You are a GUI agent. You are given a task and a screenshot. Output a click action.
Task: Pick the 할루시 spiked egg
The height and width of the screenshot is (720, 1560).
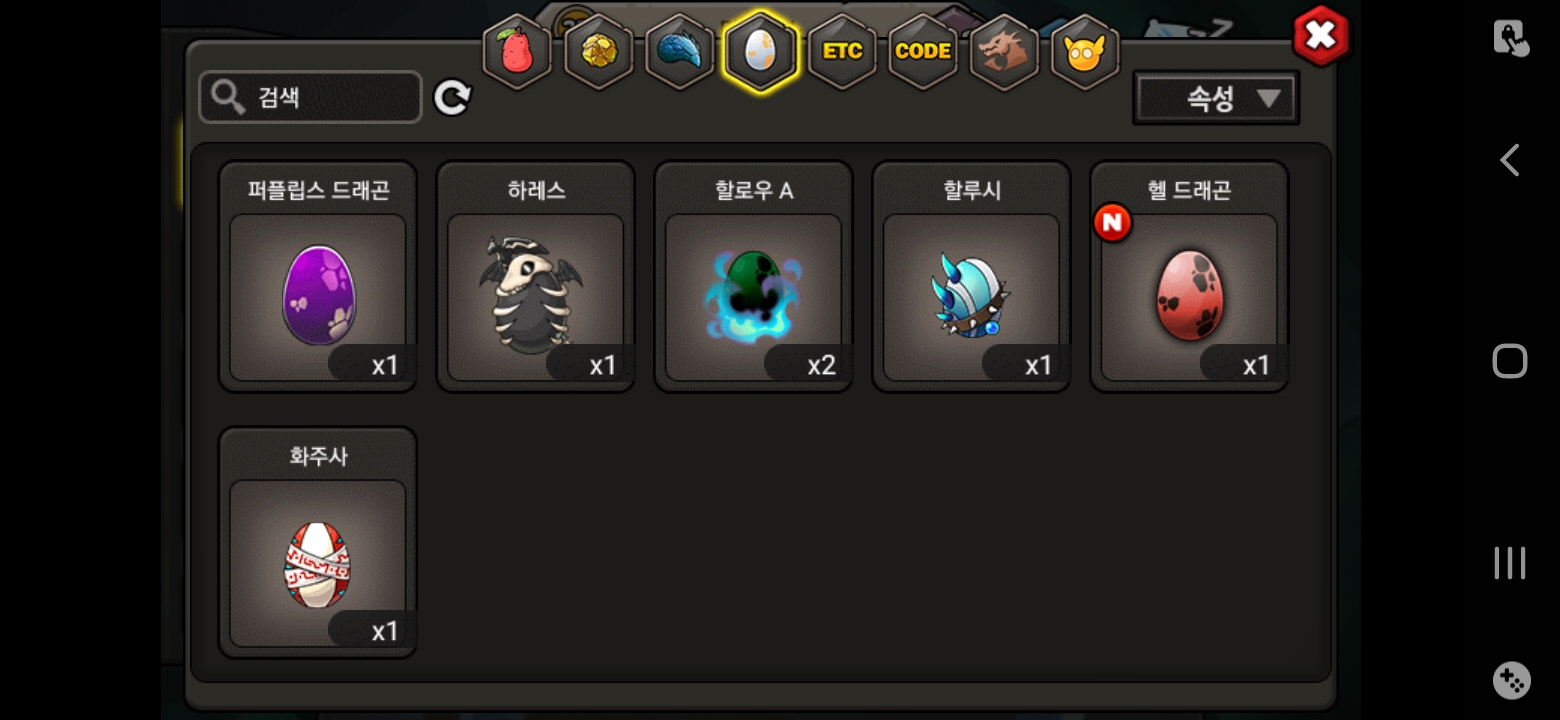coord(972,277)
